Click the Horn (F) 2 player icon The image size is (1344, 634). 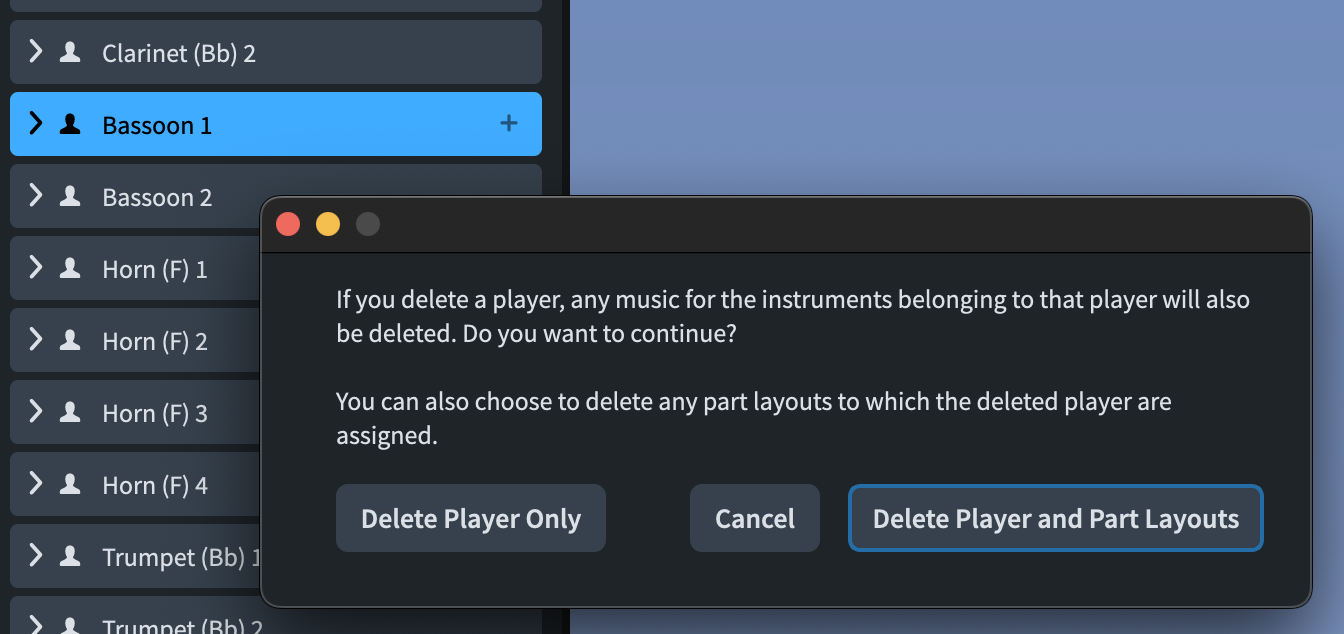70,340
